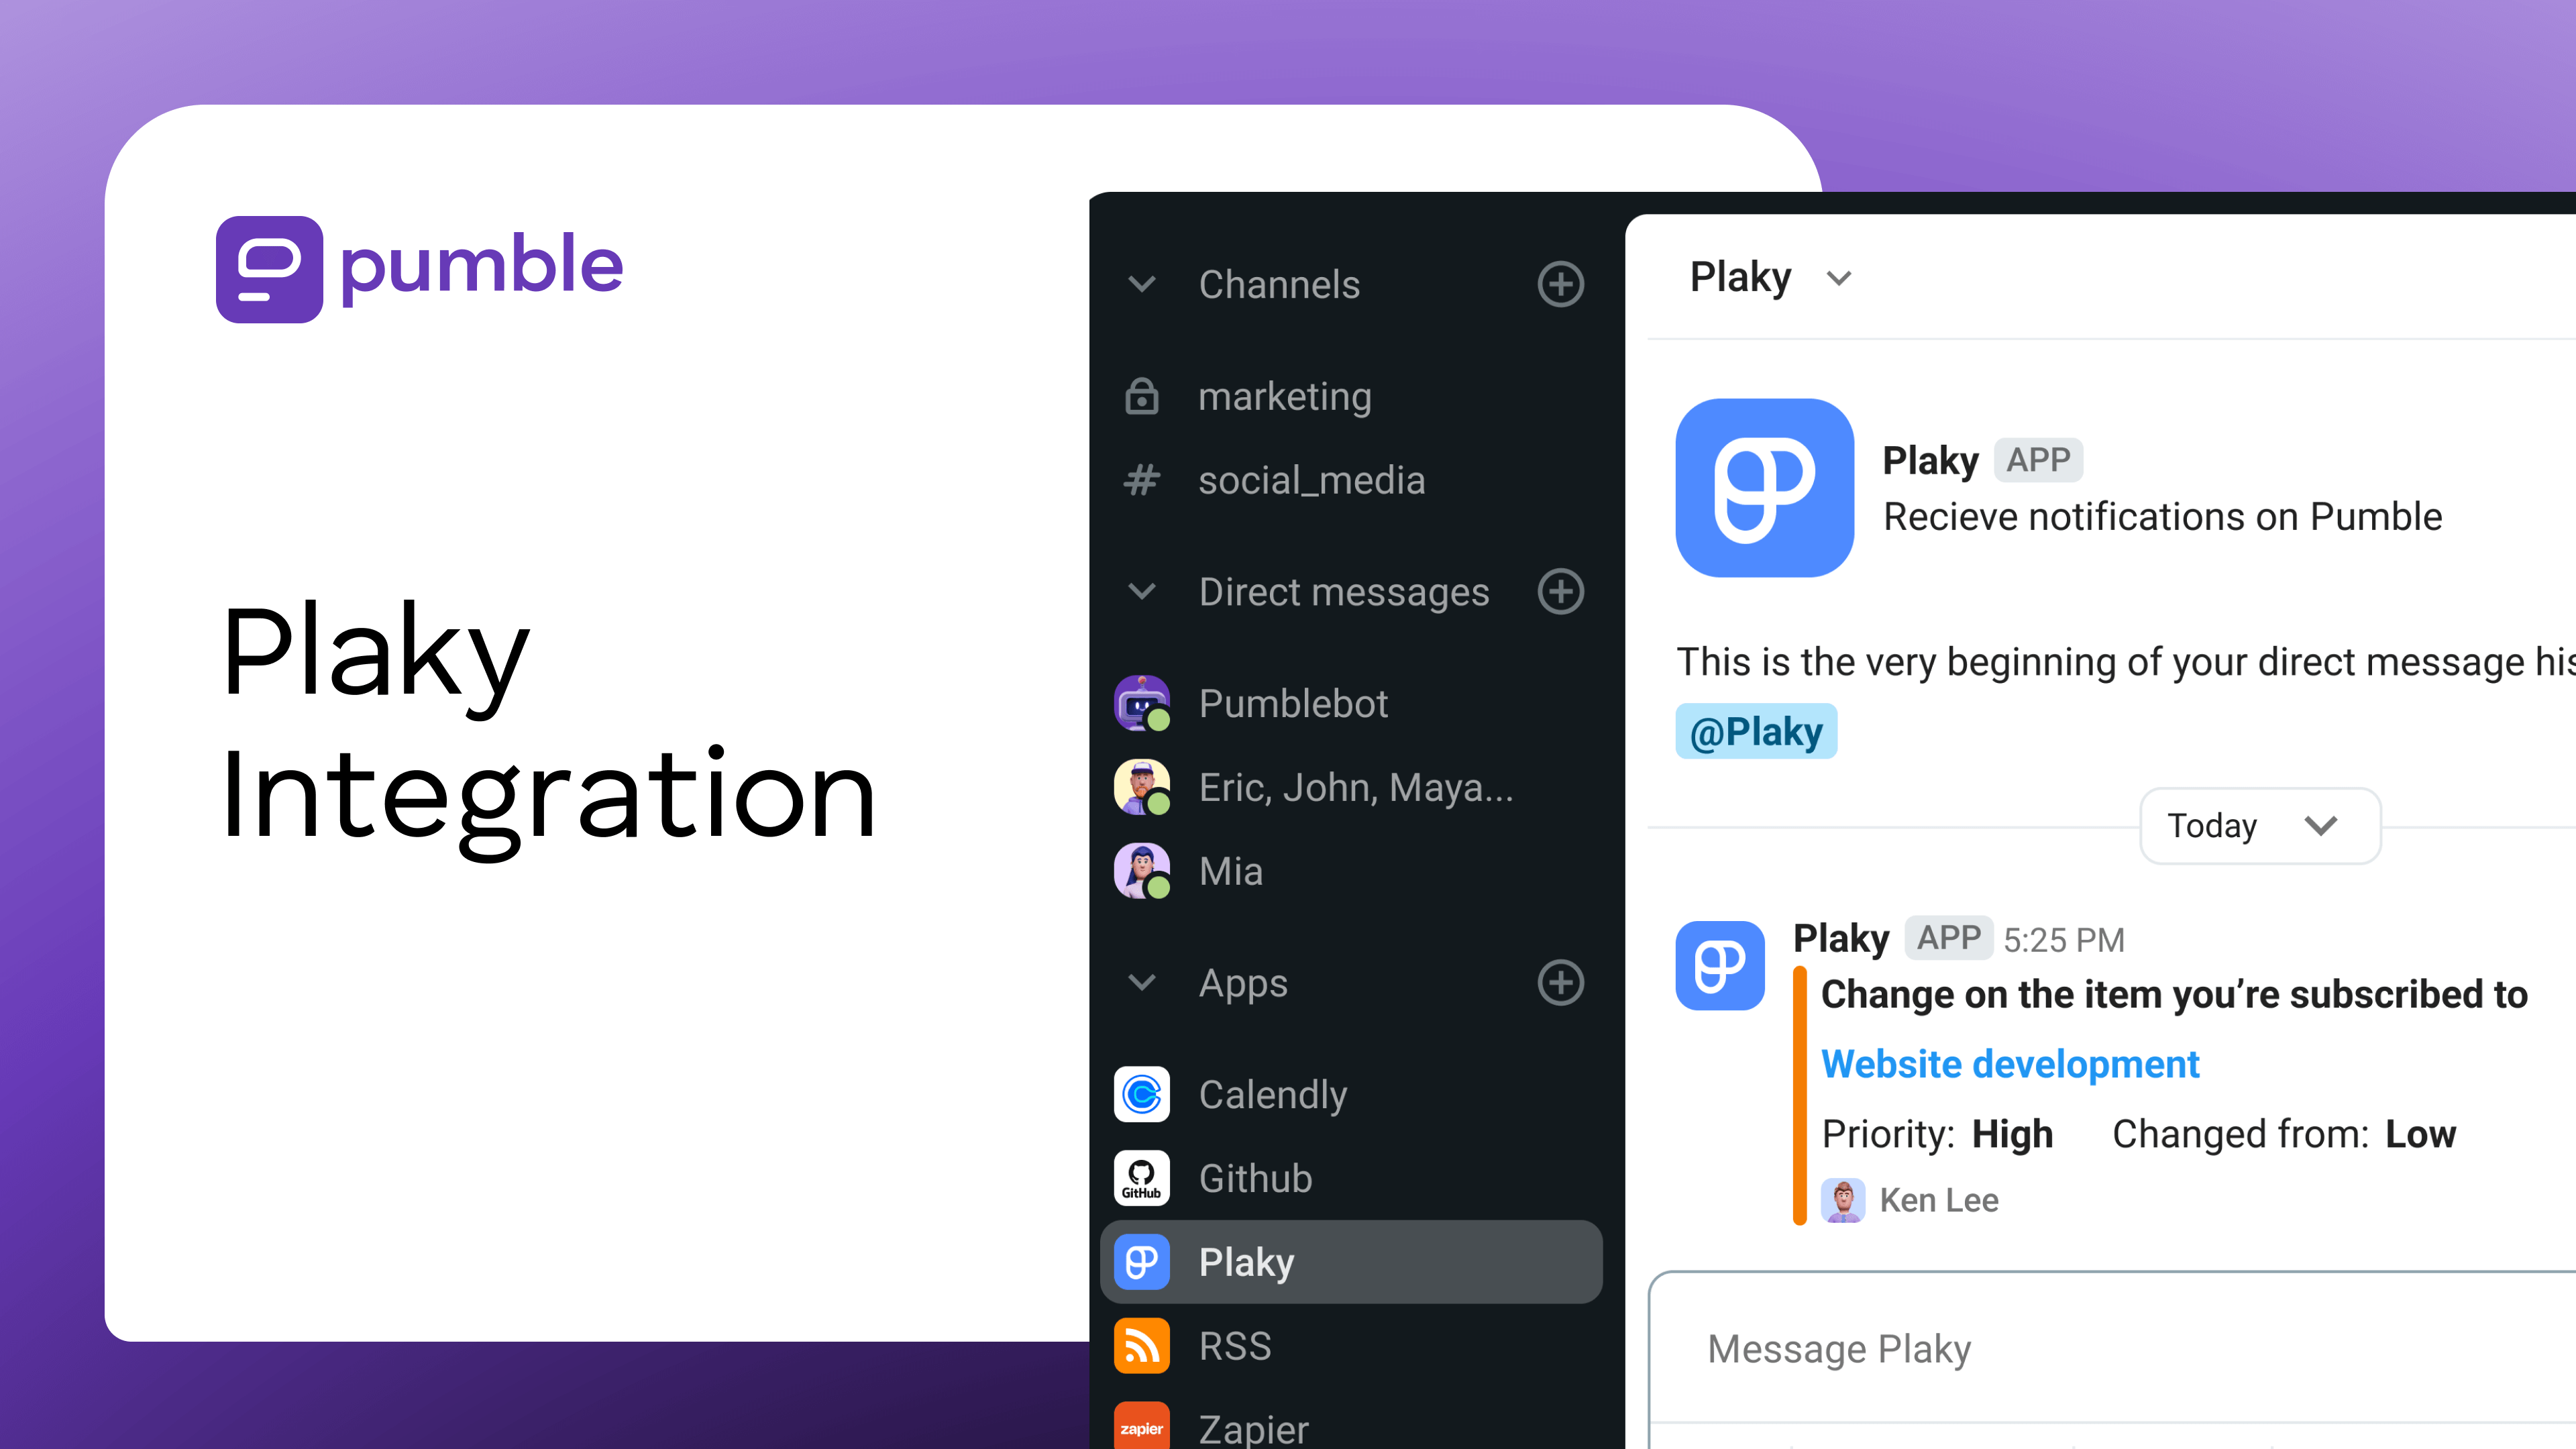The width and height of the screenshot is (2576, 1449).
Task: Click the 5:25 PM timestamp
Action: [x=2064, y=940]
